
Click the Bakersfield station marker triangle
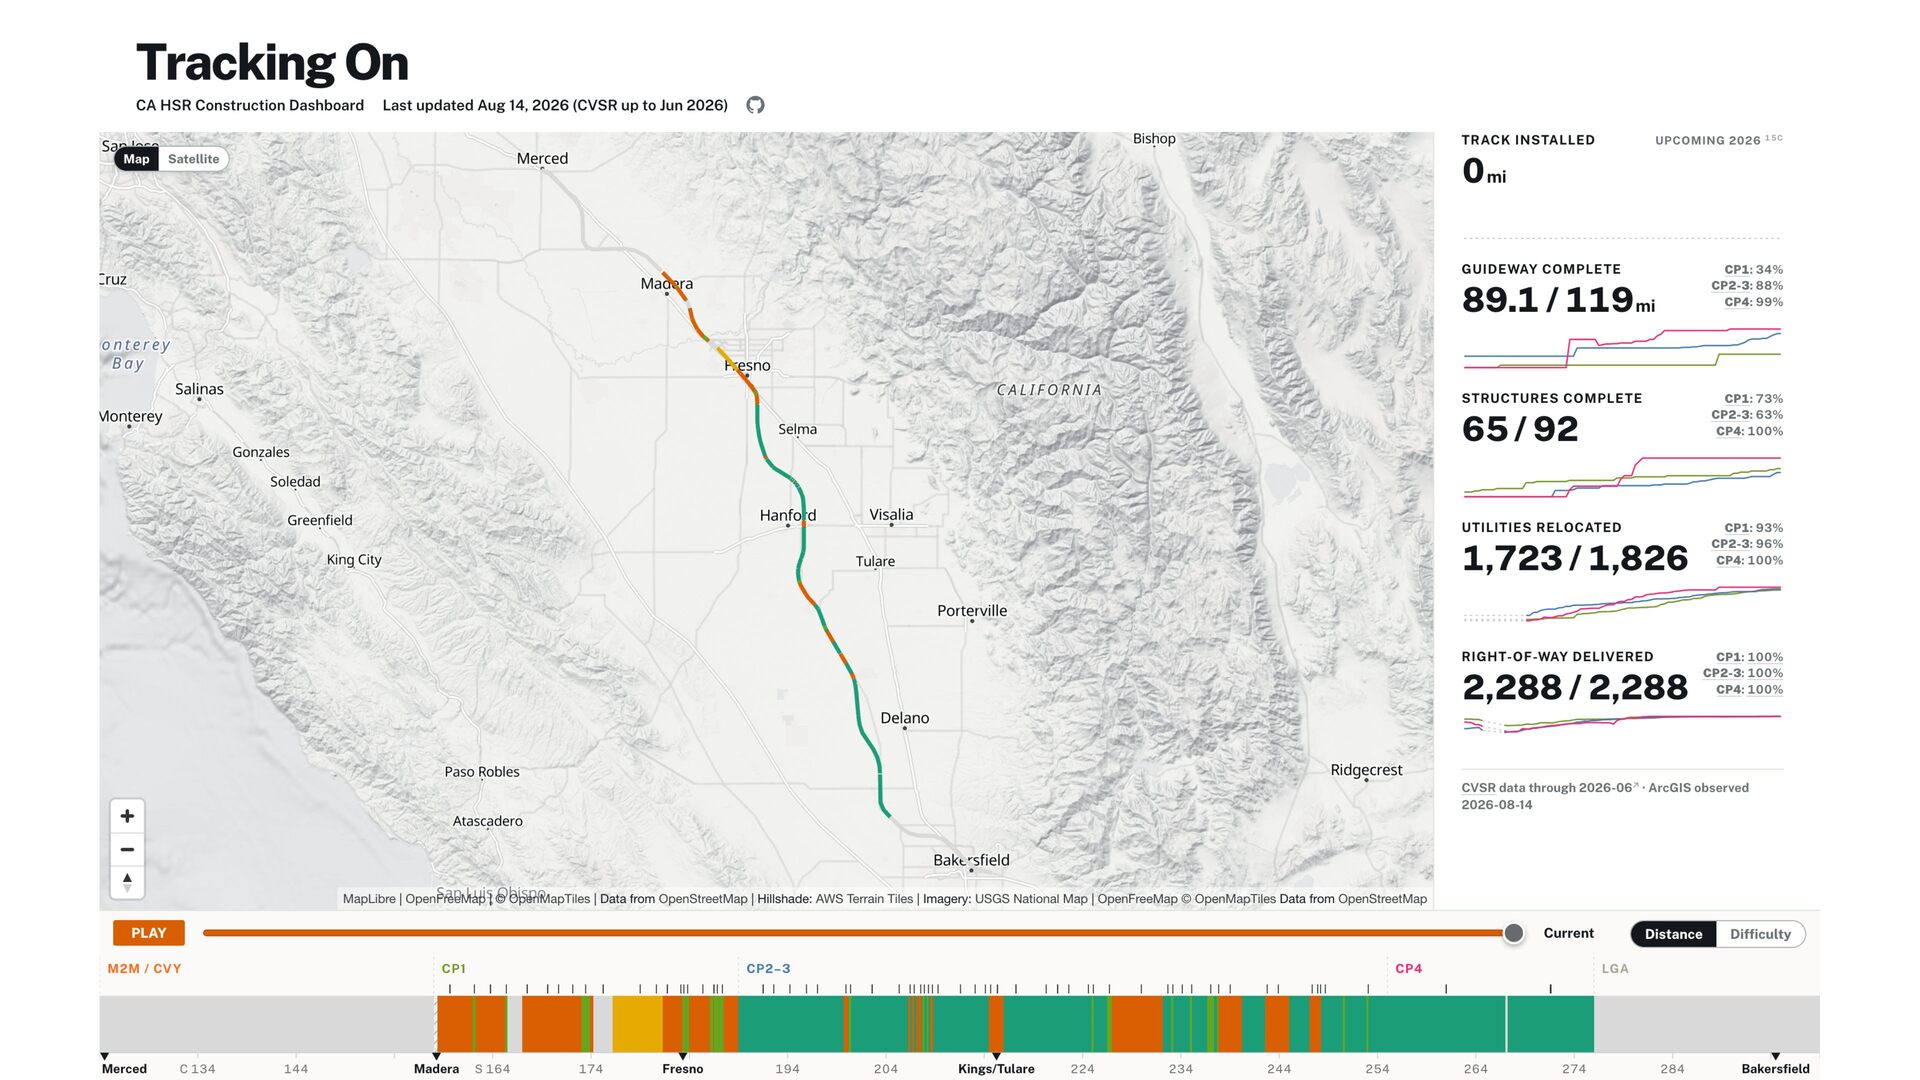(1776, 1056)
